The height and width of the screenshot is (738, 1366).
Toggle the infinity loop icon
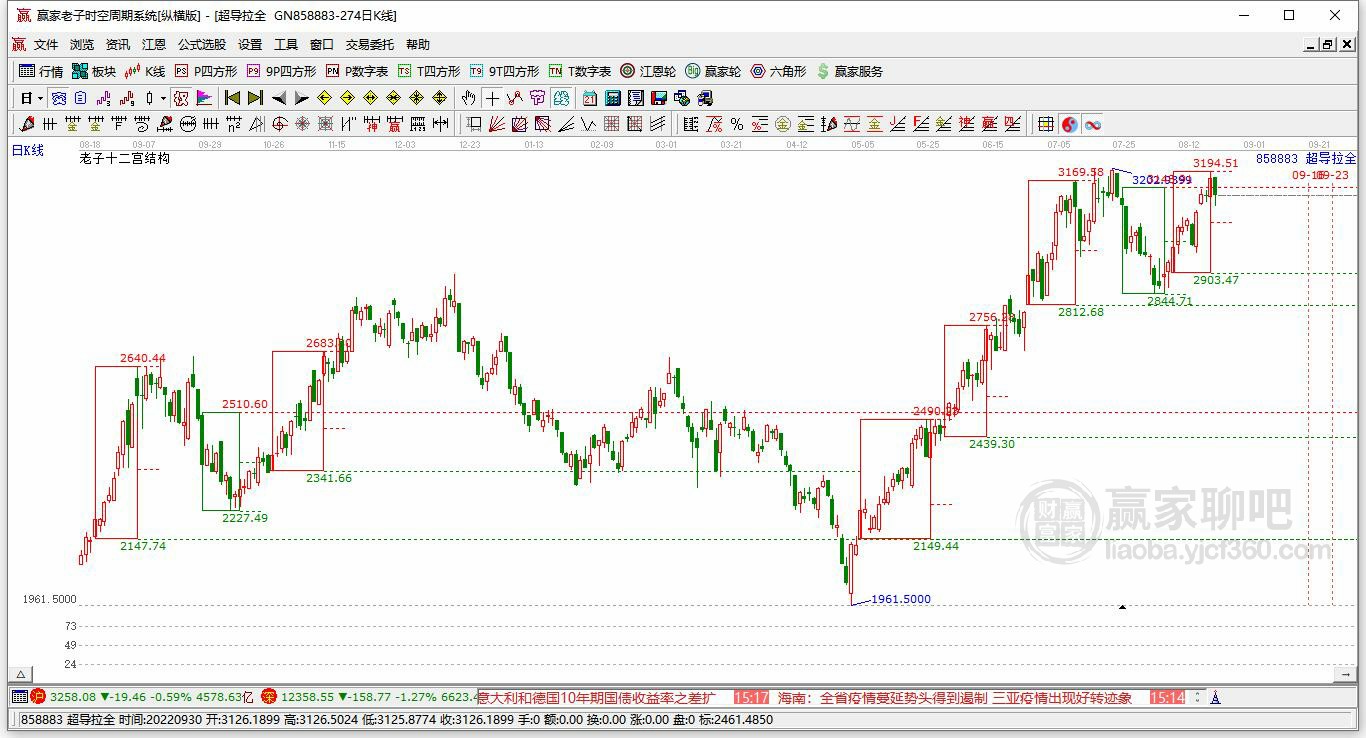[x=1091, y=124]
